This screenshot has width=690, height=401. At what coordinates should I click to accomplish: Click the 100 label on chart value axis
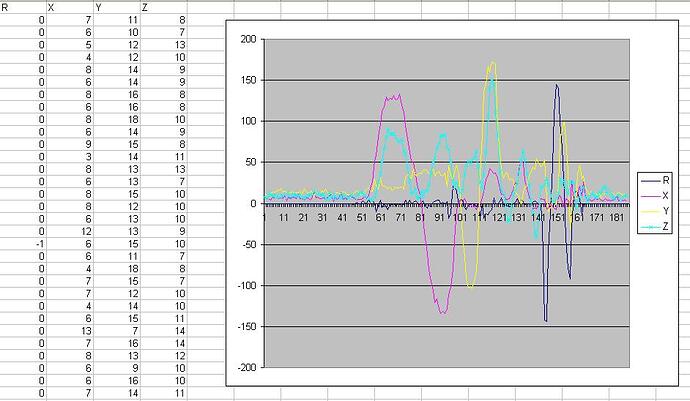[248, 121]
